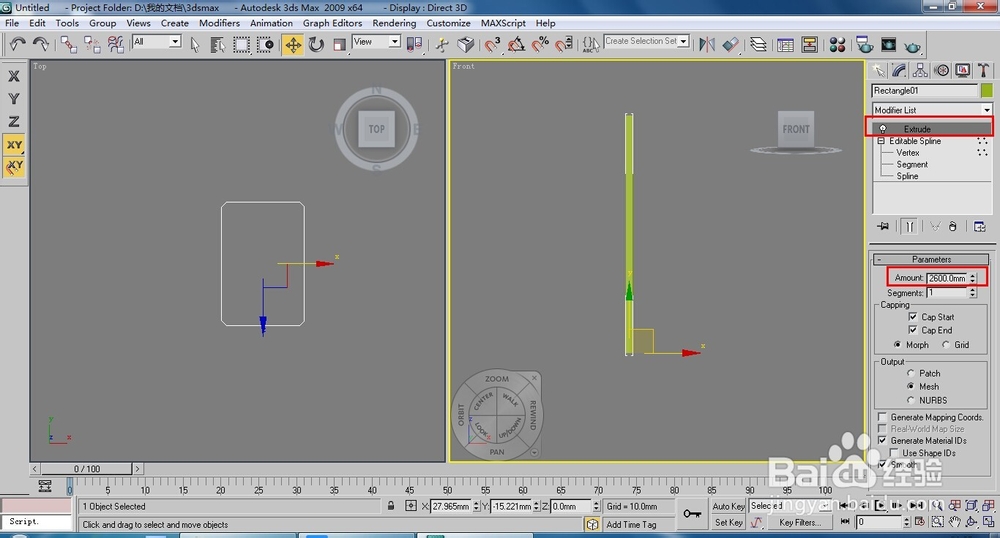Toggle Generate Material IDs checkbox
The height and width of the screenshot is (538, 1000).
[883, 440]
